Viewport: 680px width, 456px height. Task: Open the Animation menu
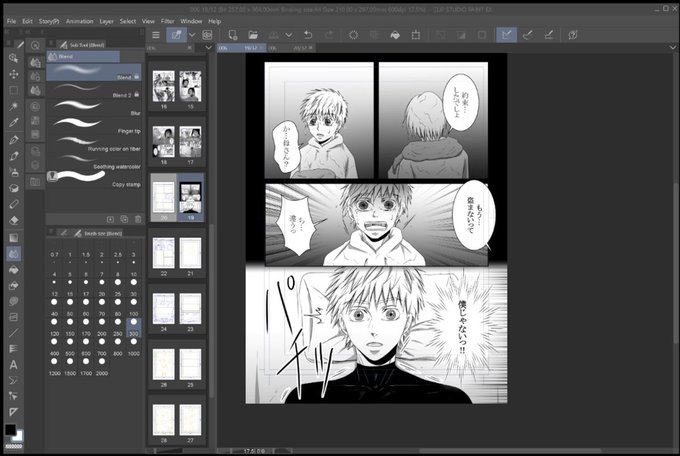click(79, 21)
